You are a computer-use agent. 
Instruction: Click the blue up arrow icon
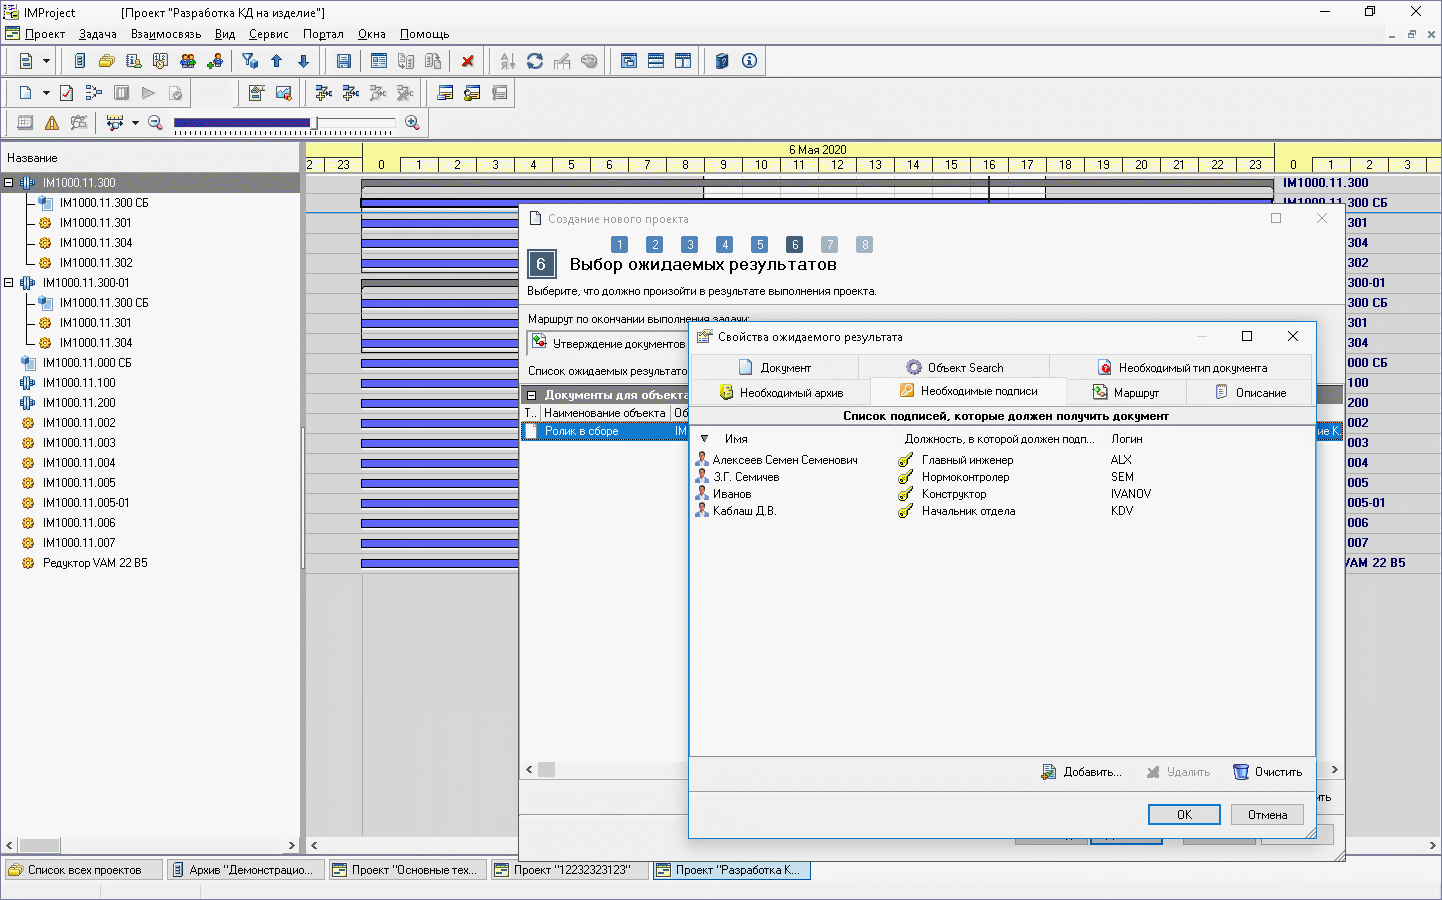click(x=277, y=61)
